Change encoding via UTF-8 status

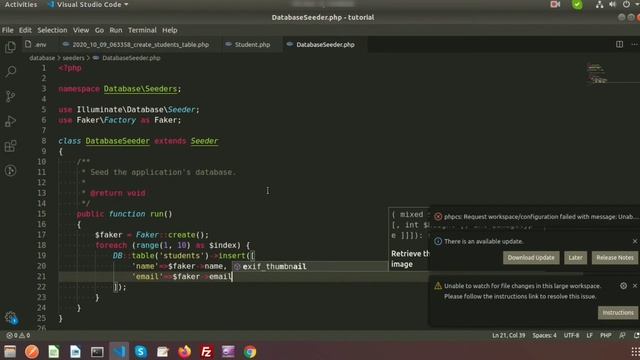tap(571, 335)
